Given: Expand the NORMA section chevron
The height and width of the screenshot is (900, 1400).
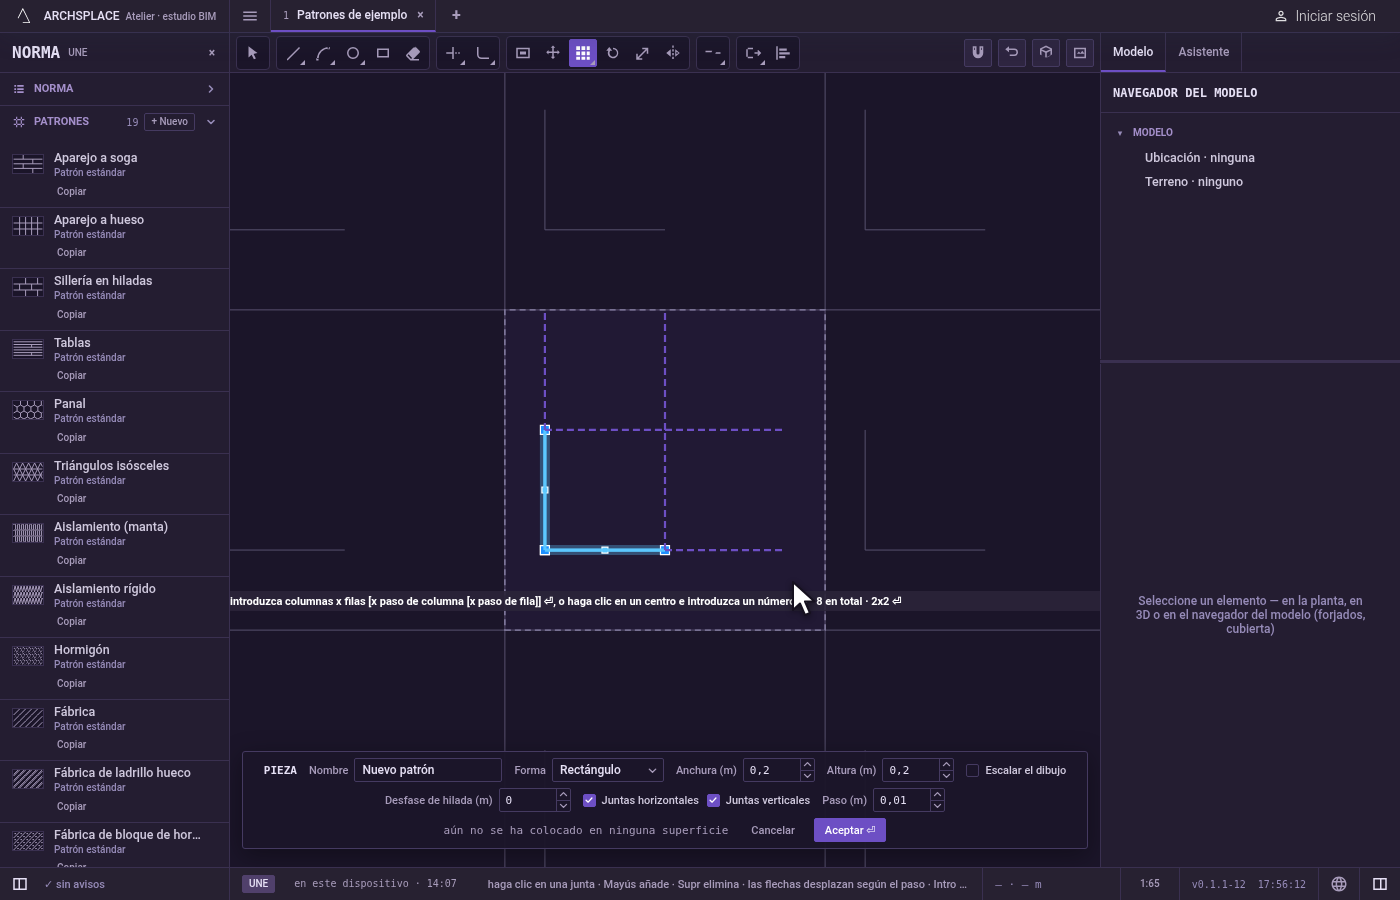Looking at the screenshot, I should pyautogui.click(x=211, y=89).
